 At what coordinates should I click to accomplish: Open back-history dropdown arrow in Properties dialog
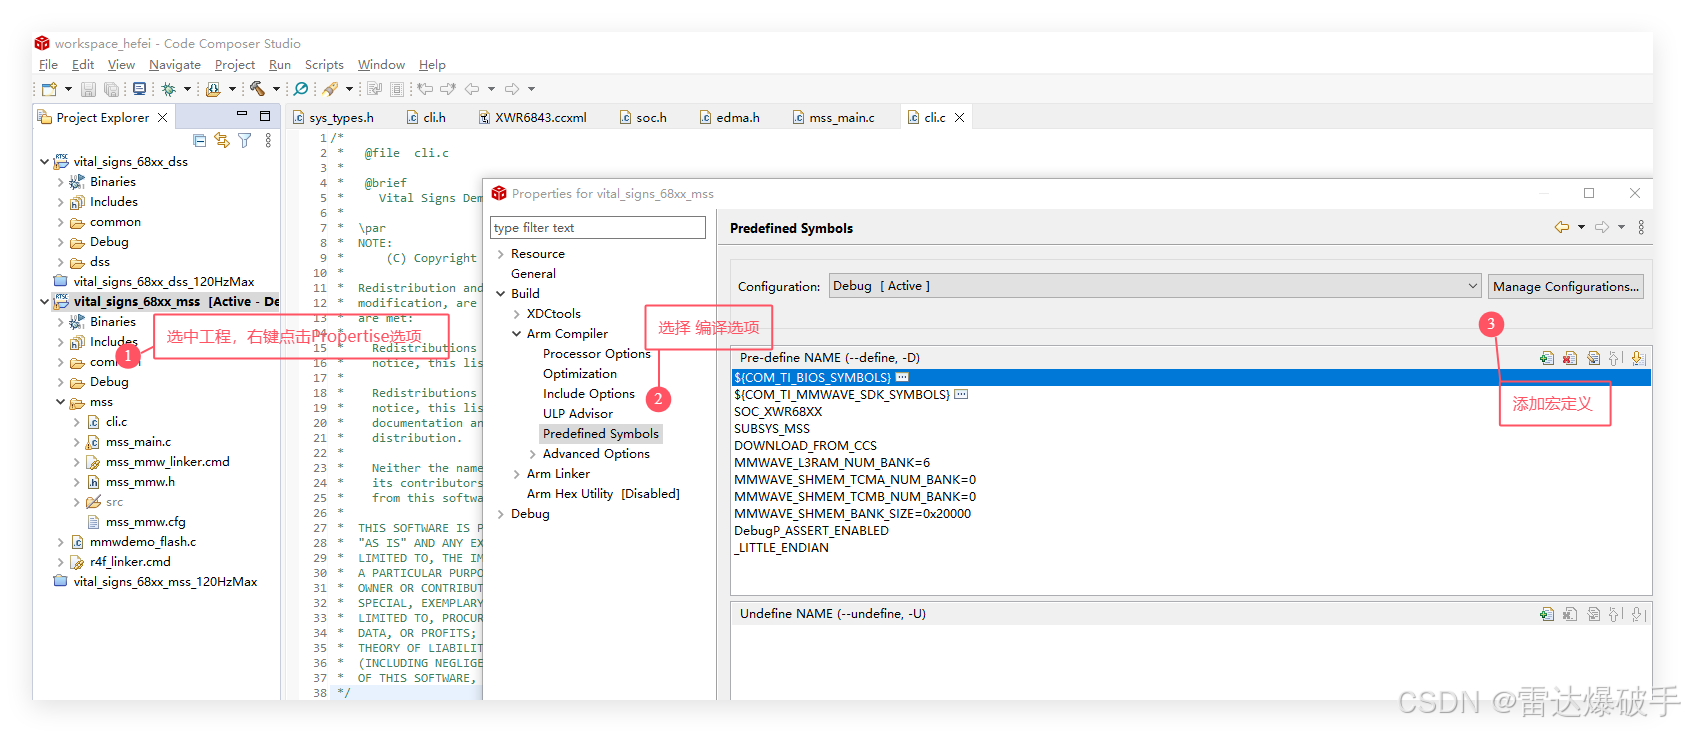(x=1581, y=227)
